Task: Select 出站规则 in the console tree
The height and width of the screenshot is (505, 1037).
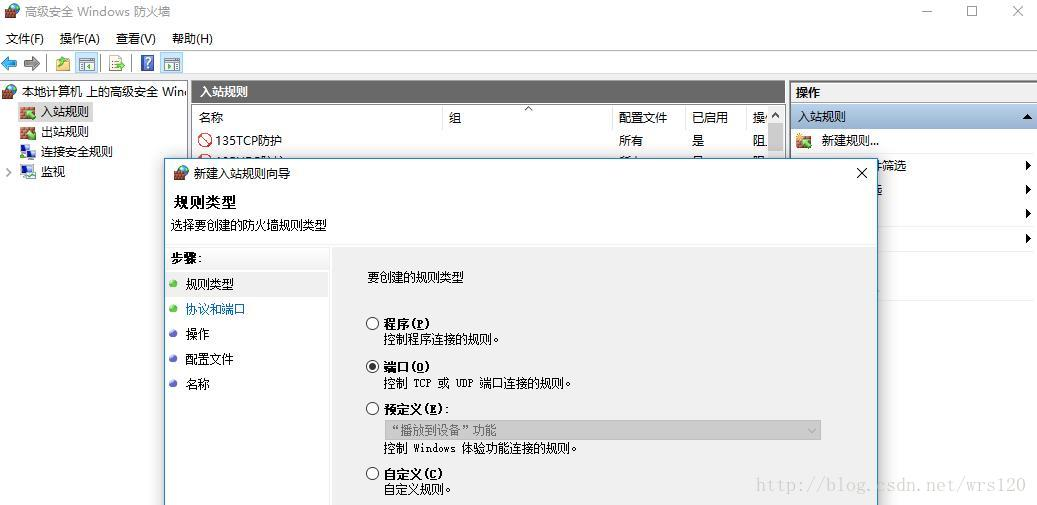Action: tap(65, 132)
